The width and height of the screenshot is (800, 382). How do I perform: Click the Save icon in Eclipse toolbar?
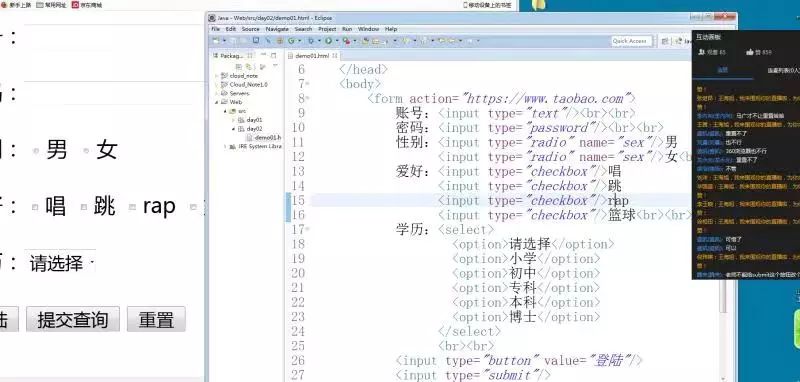(234, 40)
